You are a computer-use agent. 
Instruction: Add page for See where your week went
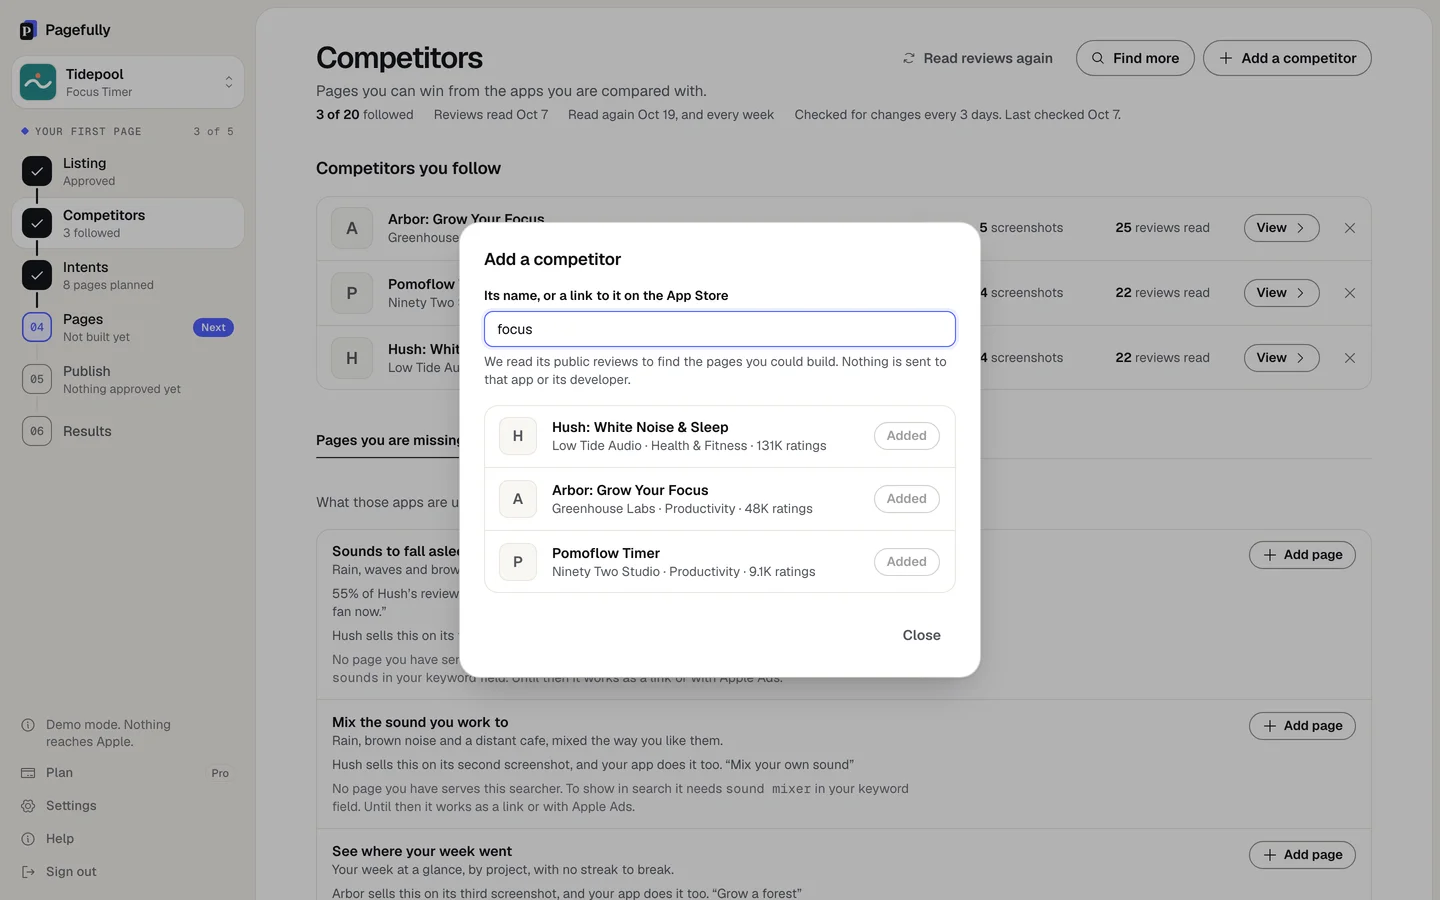coord(1302,855)
